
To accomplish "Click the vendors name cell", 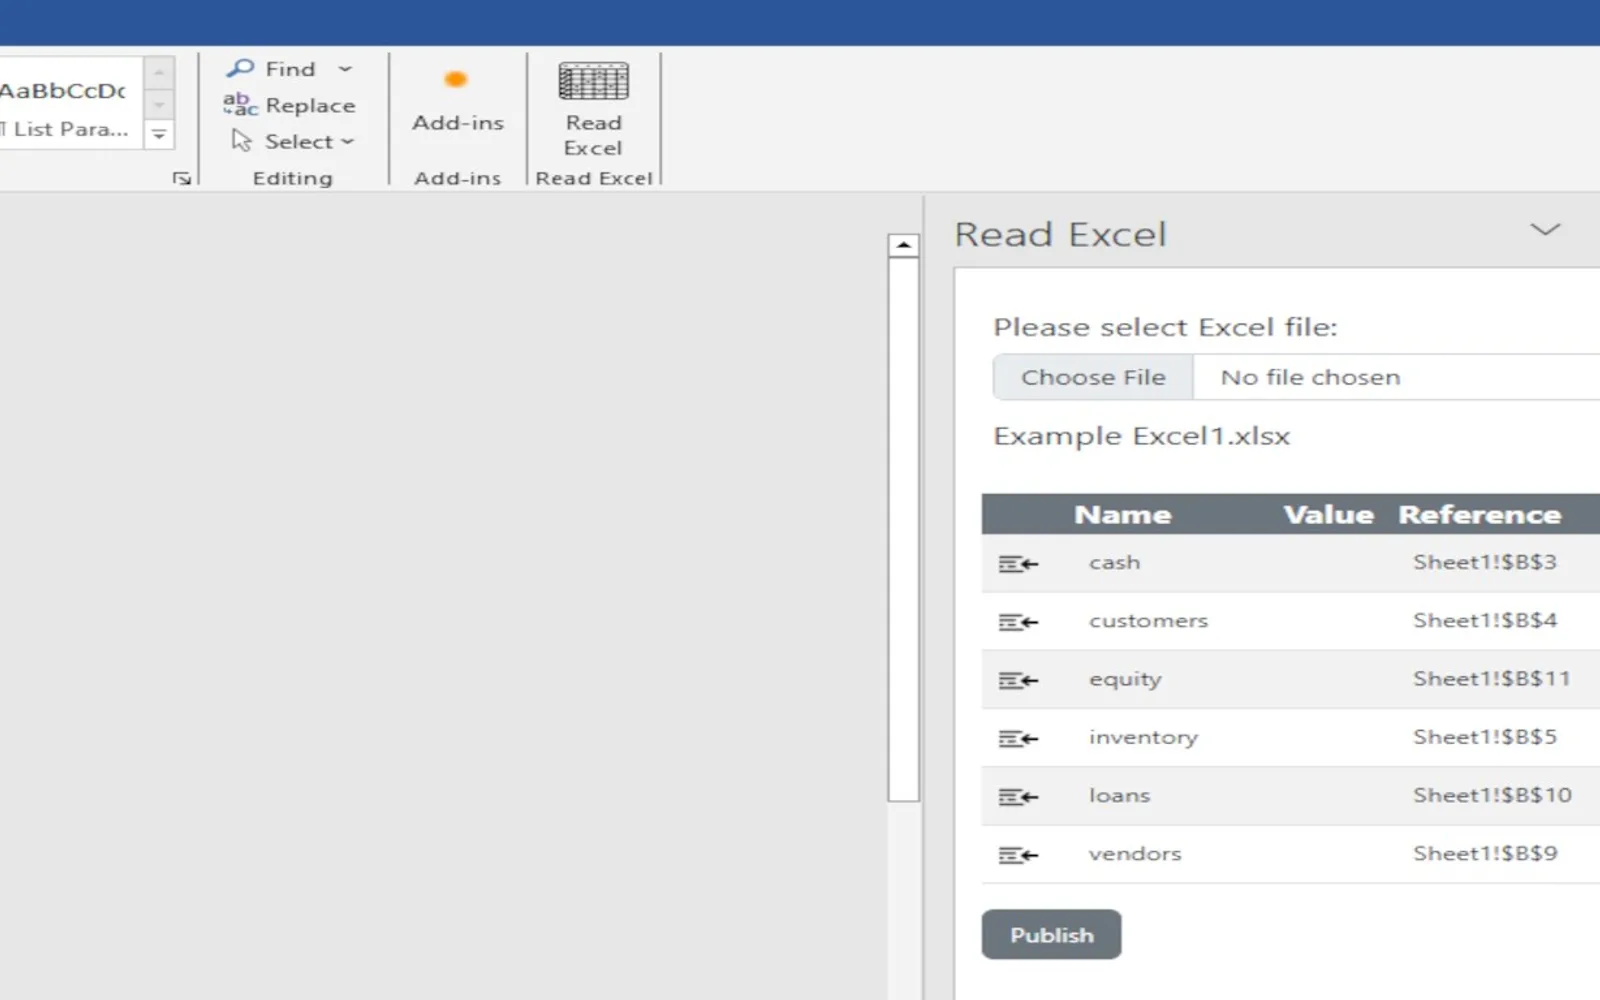I will pyautogui.click(x=1135, y=854).
